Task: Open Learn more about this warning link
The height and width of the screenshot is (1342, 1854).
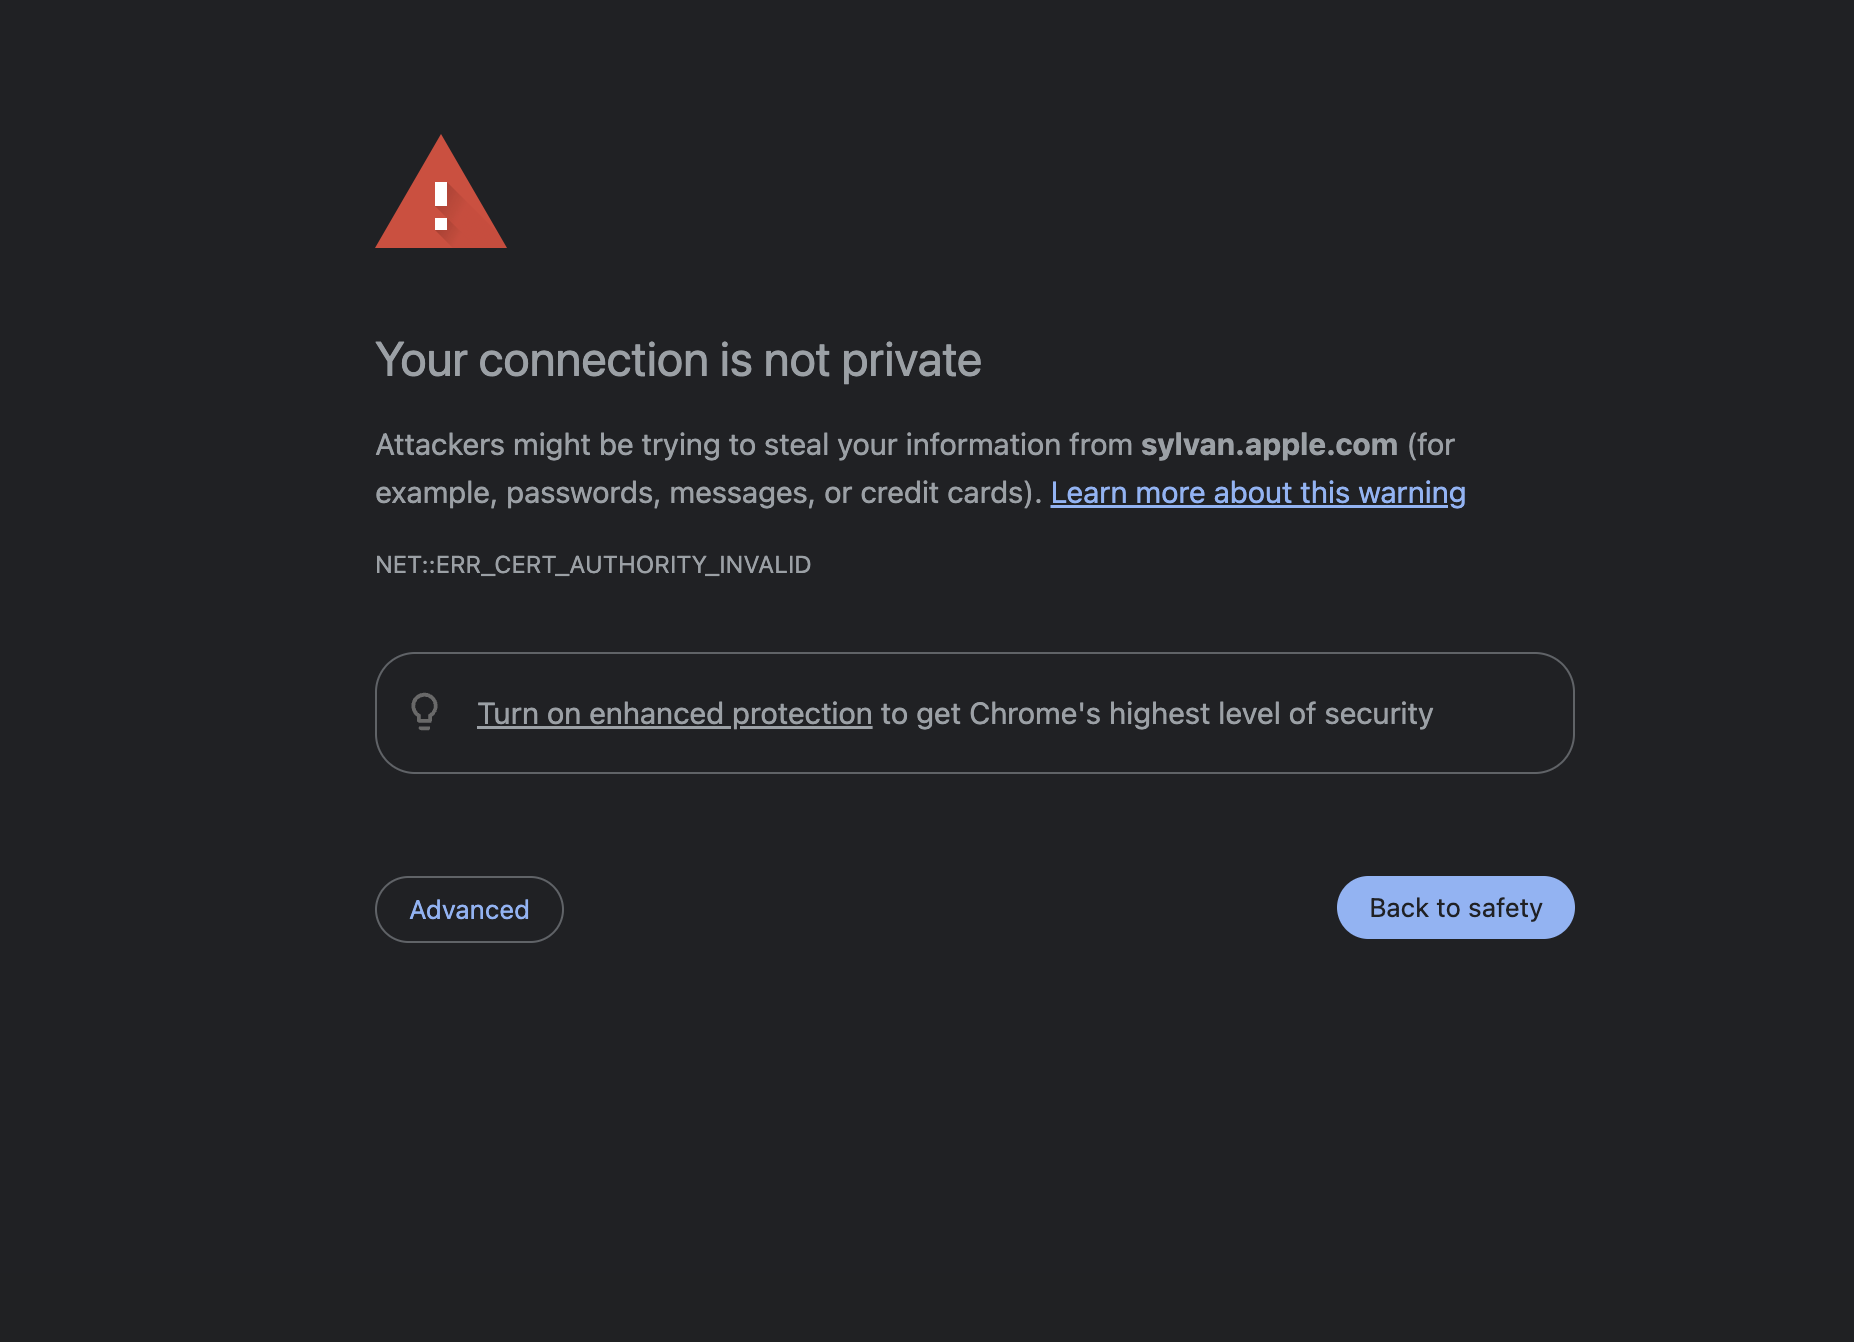Action: coord(1257,493)
